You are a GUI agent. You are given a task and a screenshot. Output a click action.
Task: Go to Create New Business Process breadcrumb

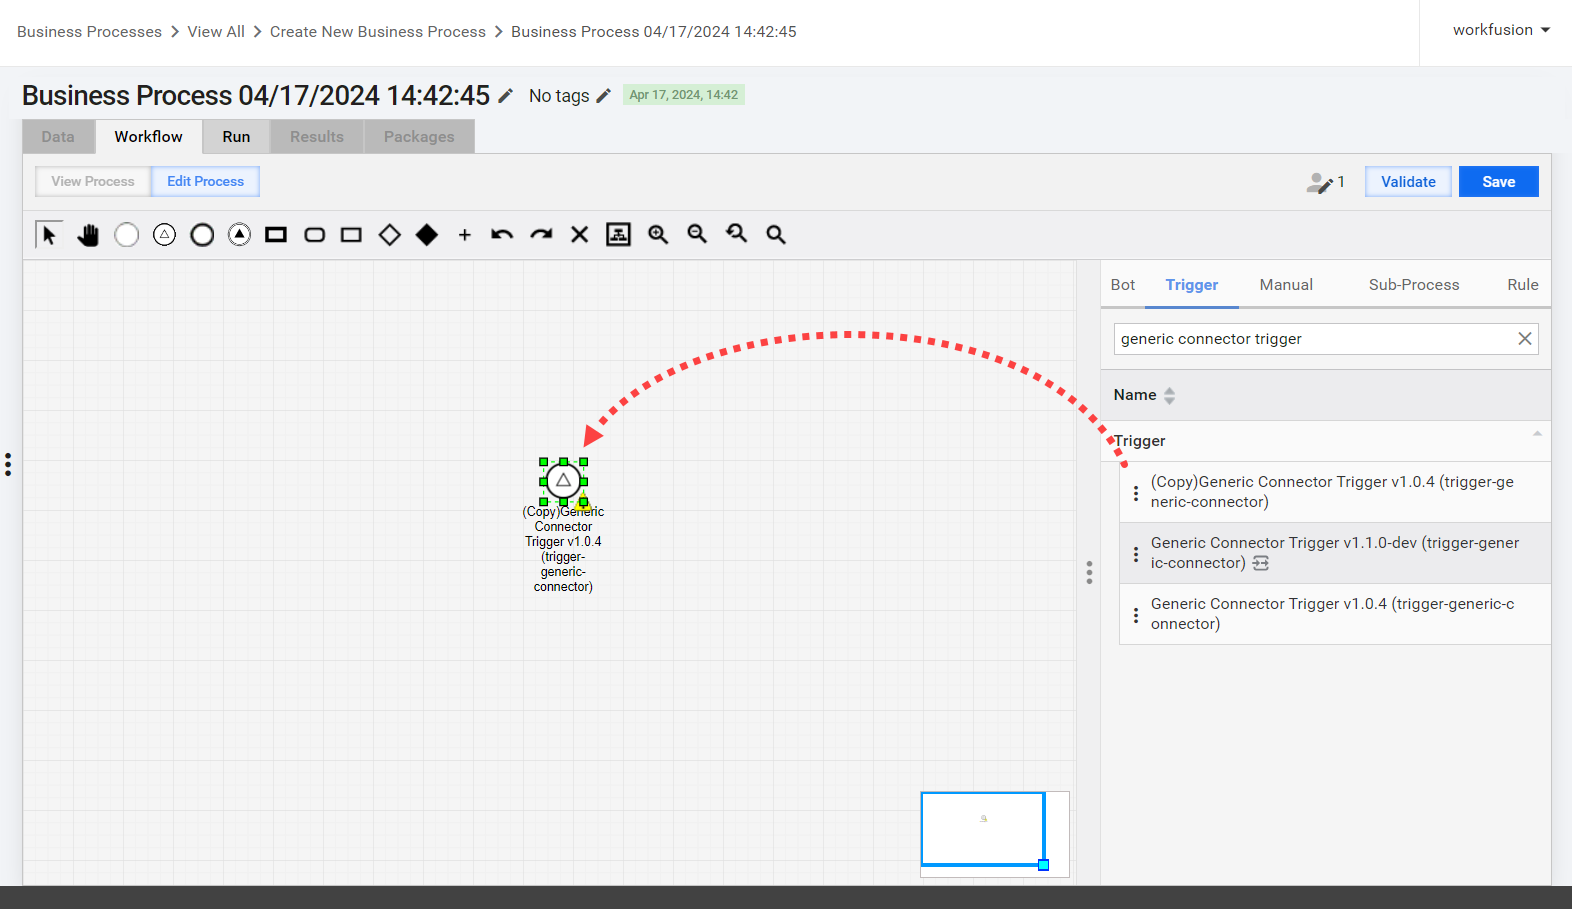click(378, 32)
